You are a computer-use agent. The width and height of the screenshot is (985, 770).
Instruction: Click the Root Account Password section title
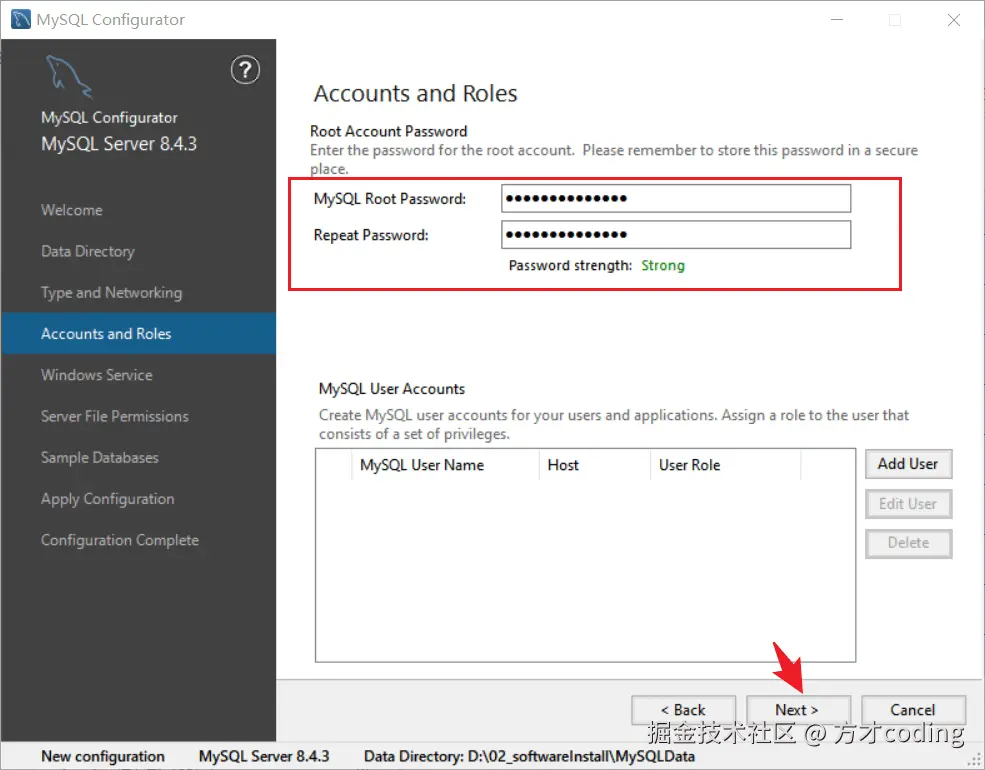click(388, 131)
